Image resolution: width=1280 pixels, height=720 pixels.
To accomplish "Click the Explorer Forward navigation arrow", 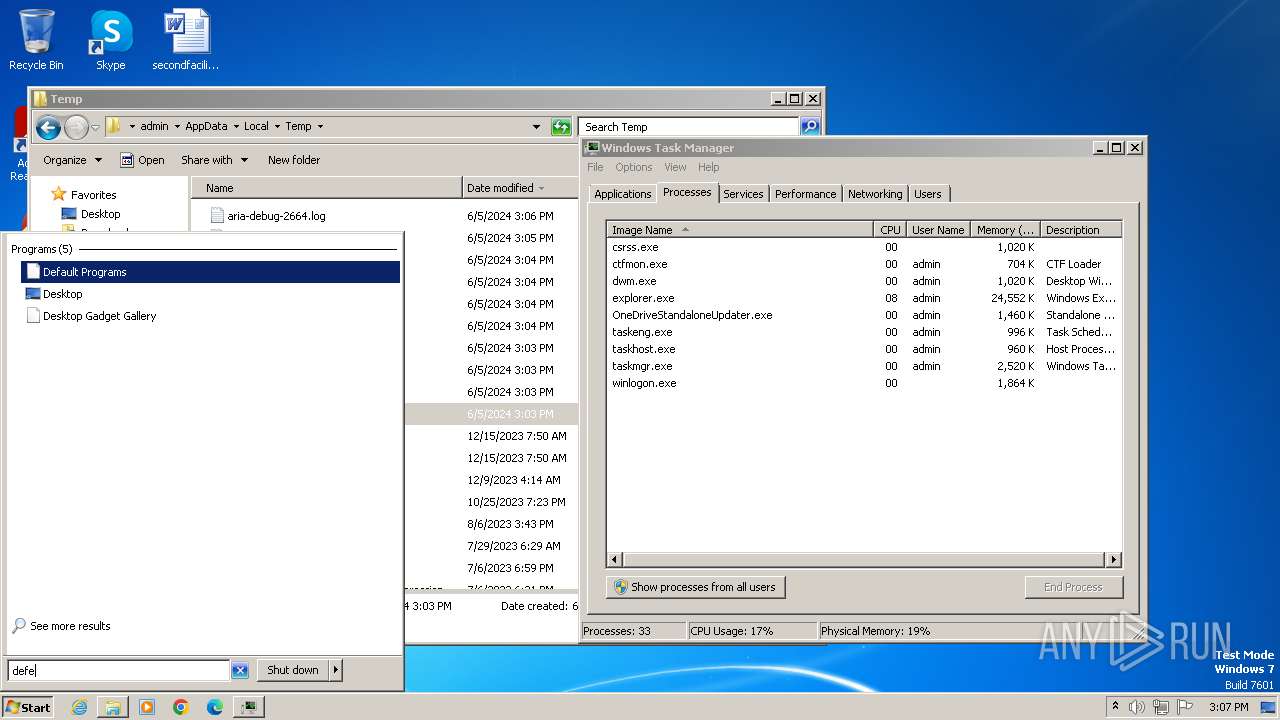I will pyautogui.click(x=76, y=127).
